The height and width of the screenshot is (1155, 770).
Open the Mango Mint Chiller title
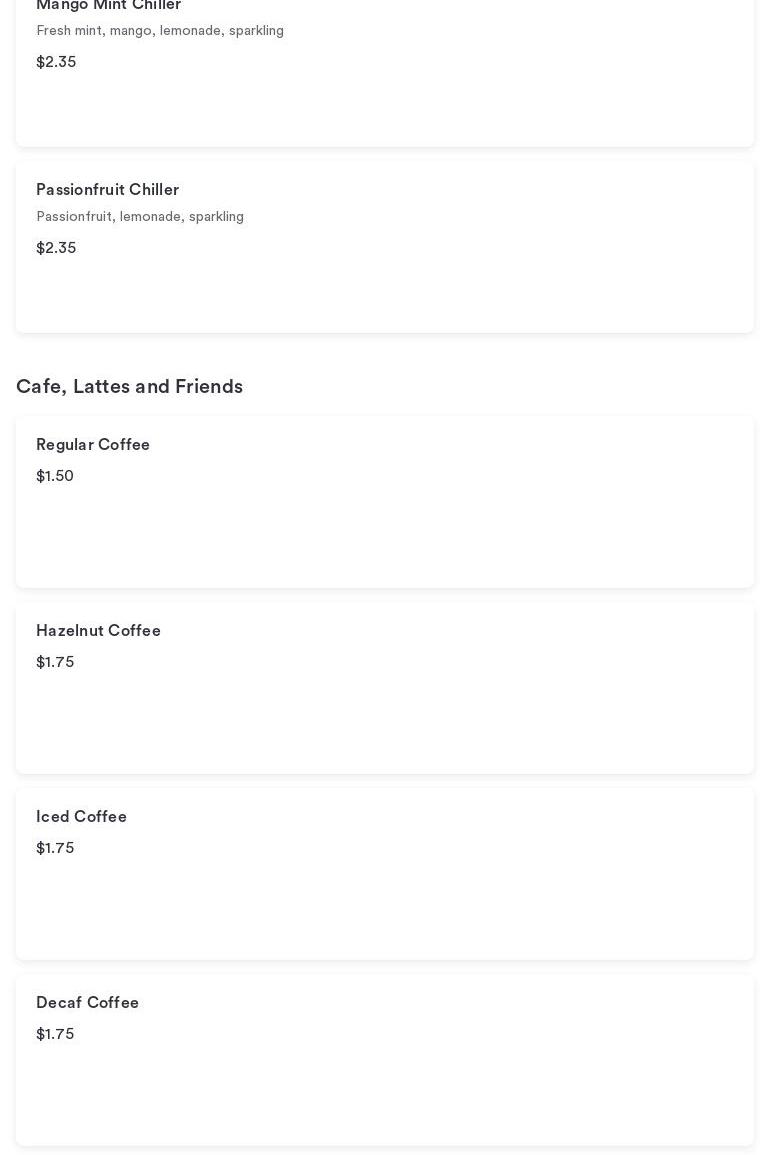click(x=108, y=6)
